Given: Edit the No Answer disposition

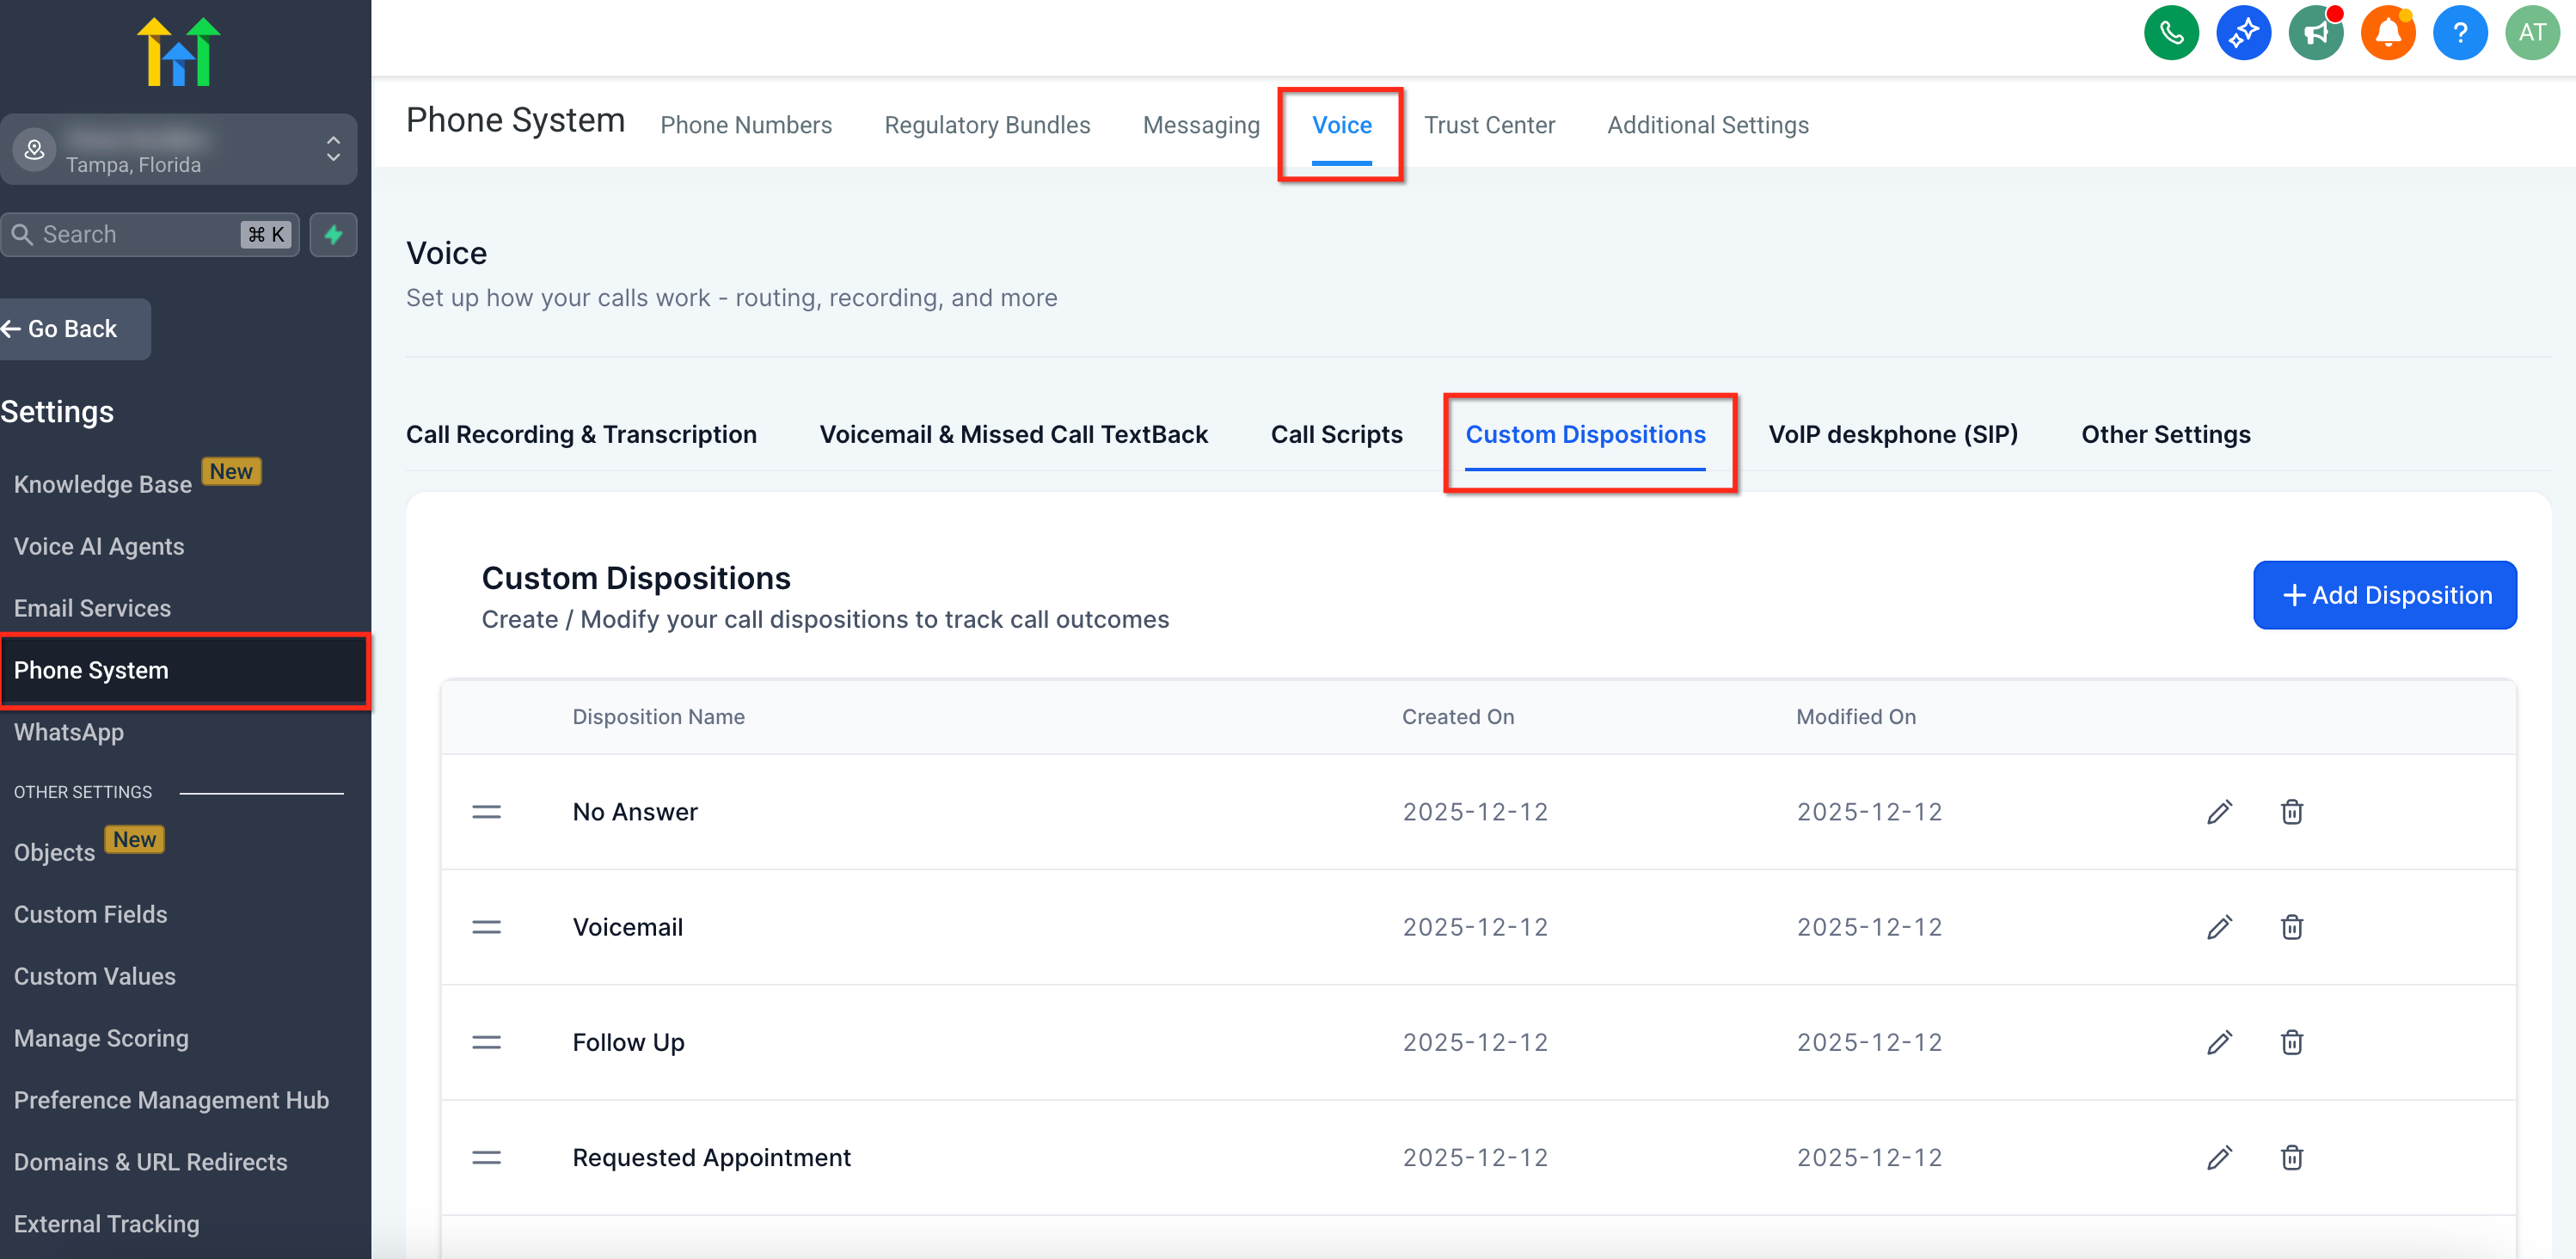Looking at the screenshot, I should (2219, 812).
